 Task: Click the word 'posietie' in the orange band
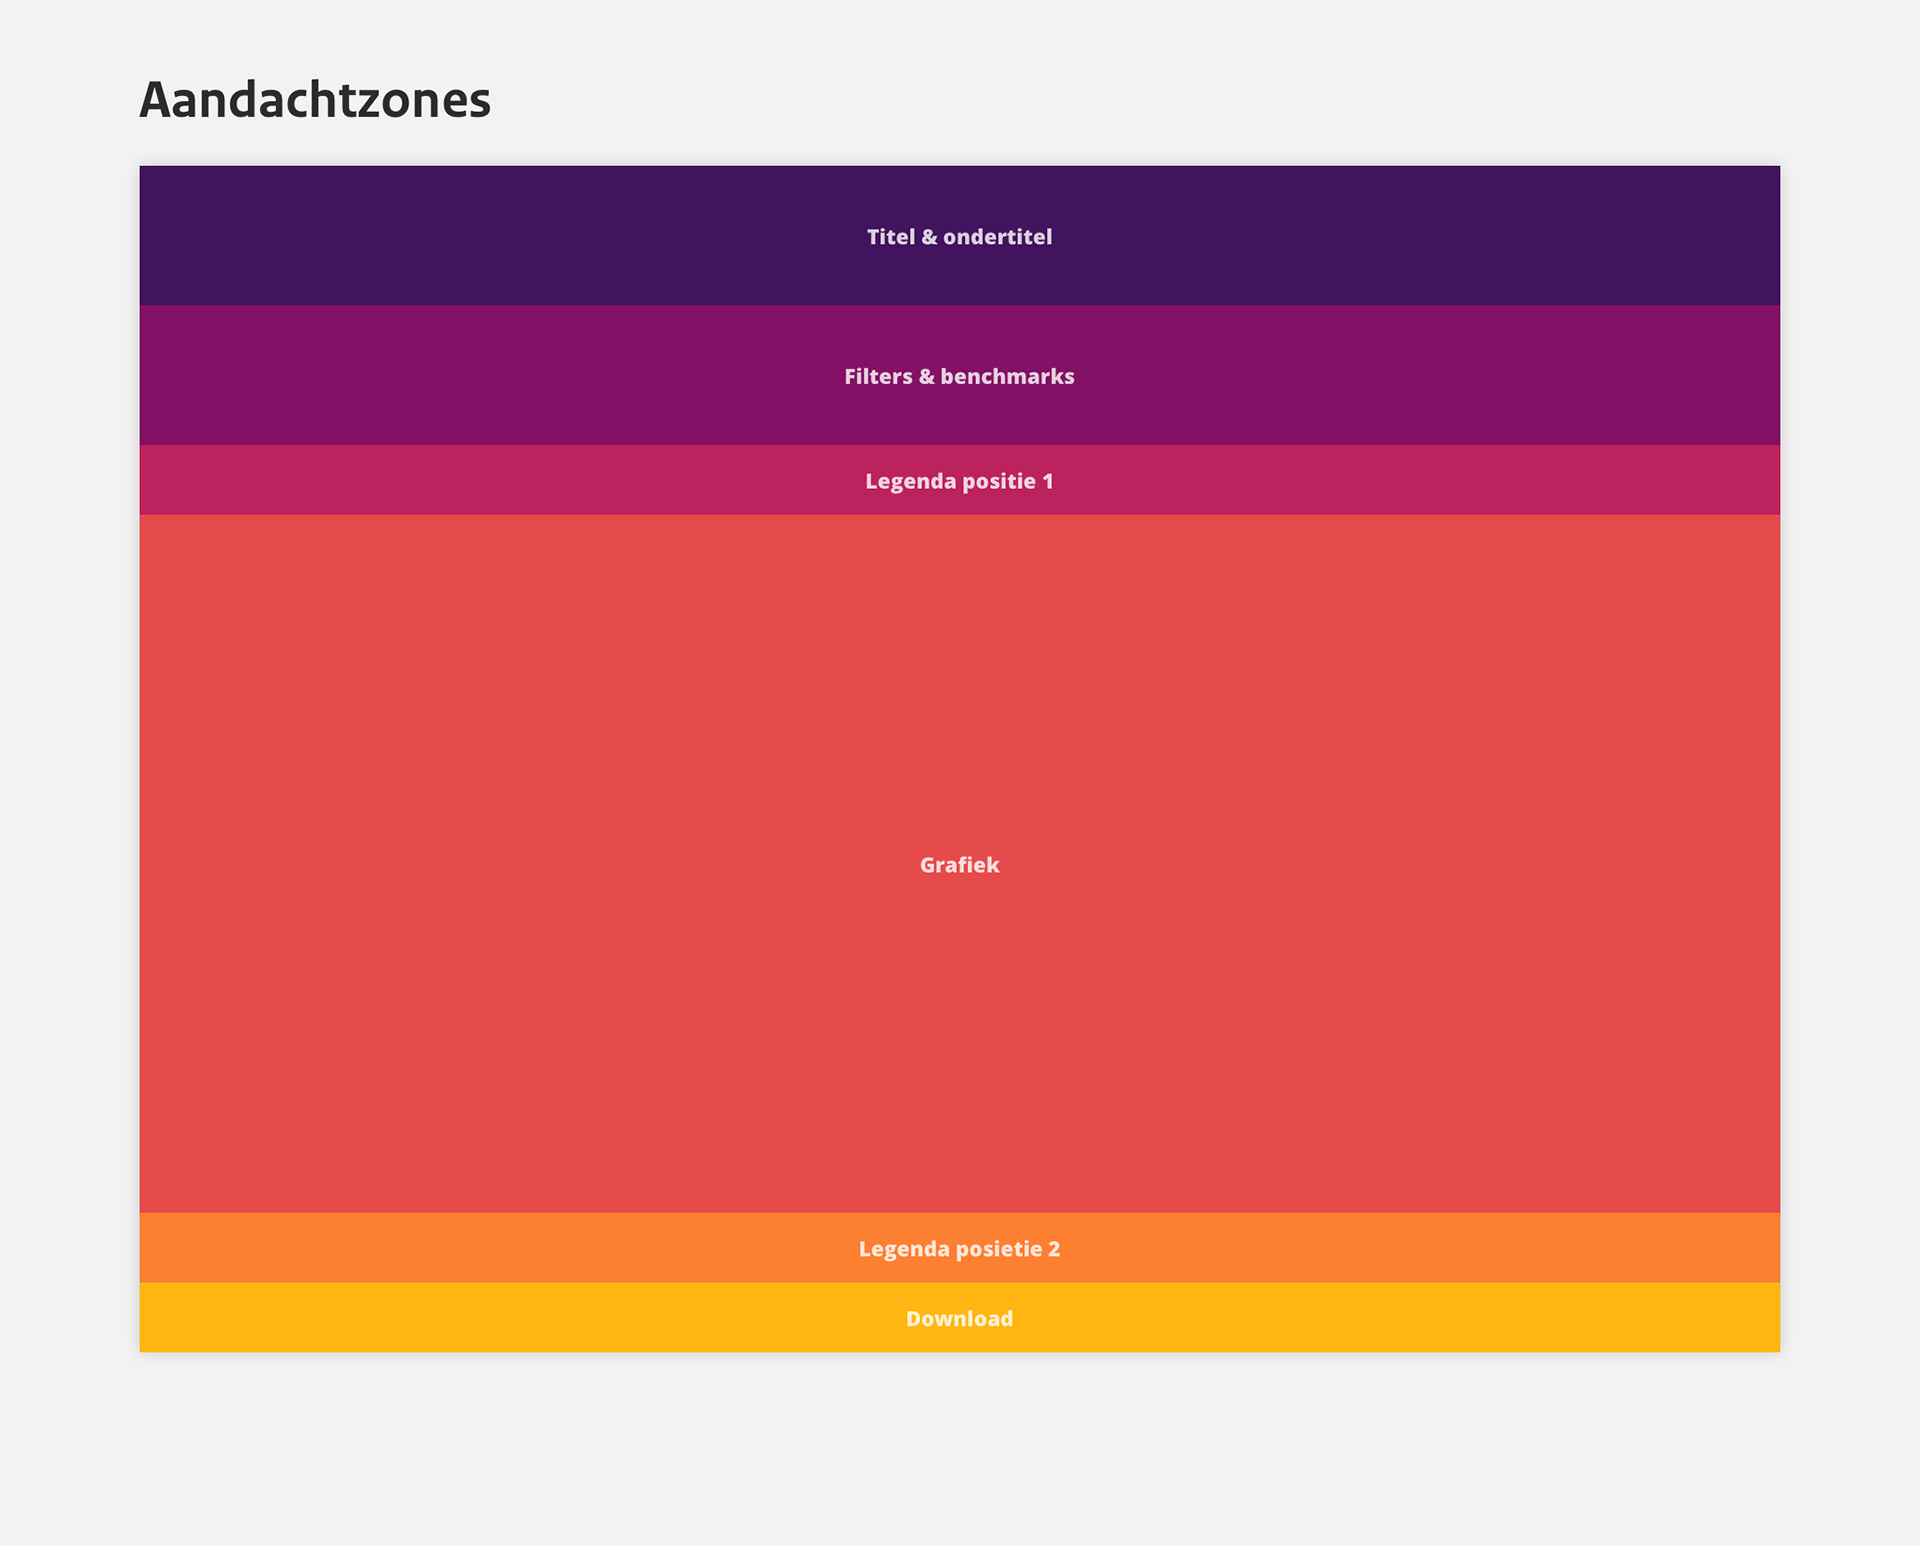tap(999, 1250)
